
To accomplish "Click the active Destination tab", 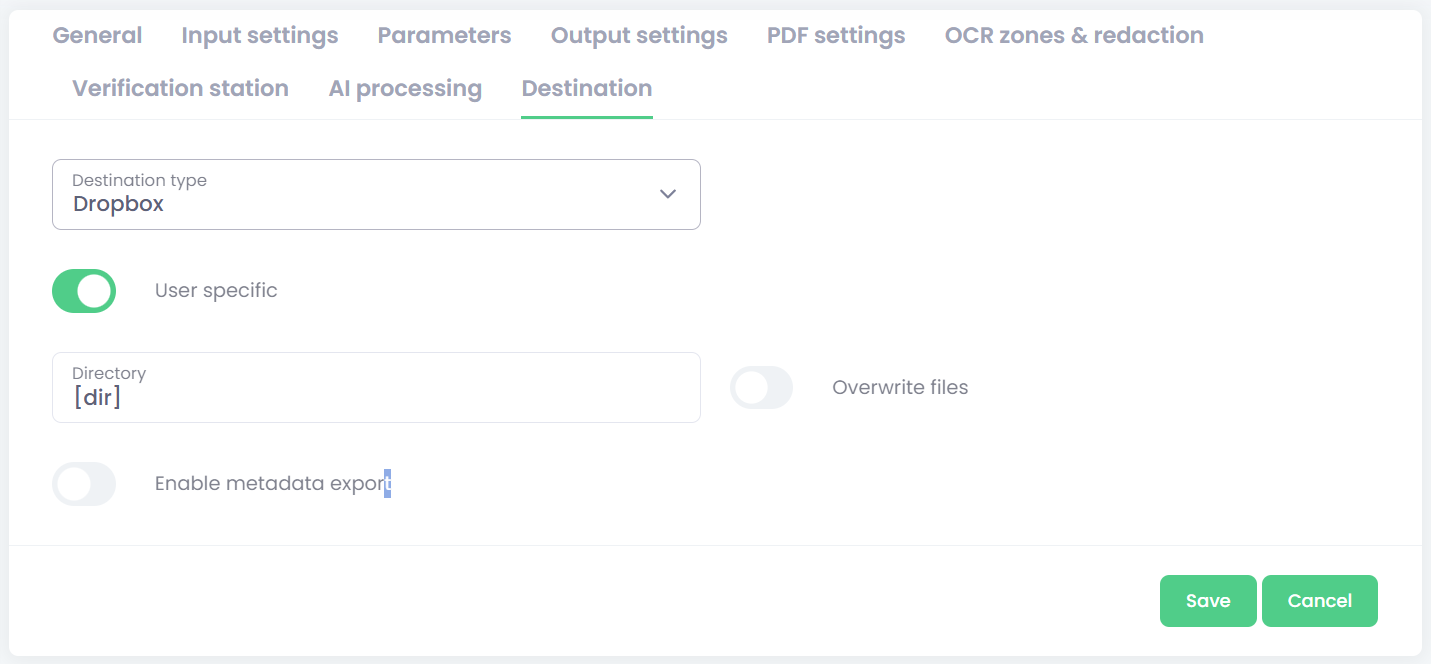I will click(x=587, y=89).
